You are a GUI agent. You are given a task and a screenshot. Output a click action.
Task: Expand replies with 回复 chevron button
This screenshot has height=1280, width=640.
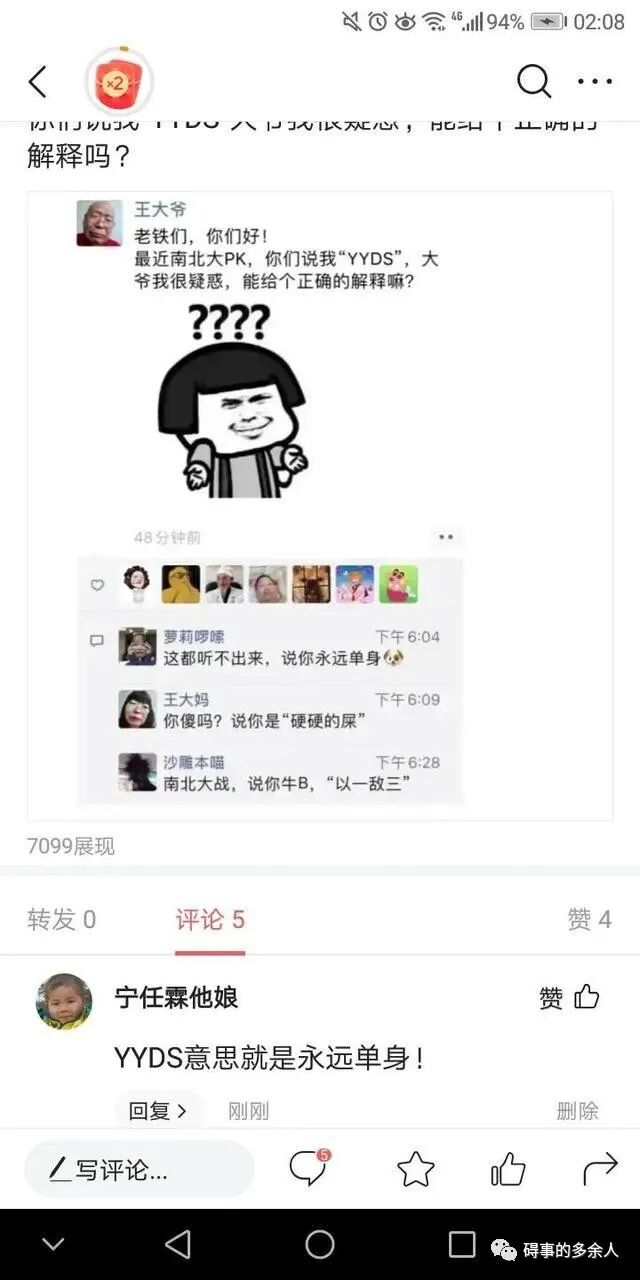[x=158, y=1110]
